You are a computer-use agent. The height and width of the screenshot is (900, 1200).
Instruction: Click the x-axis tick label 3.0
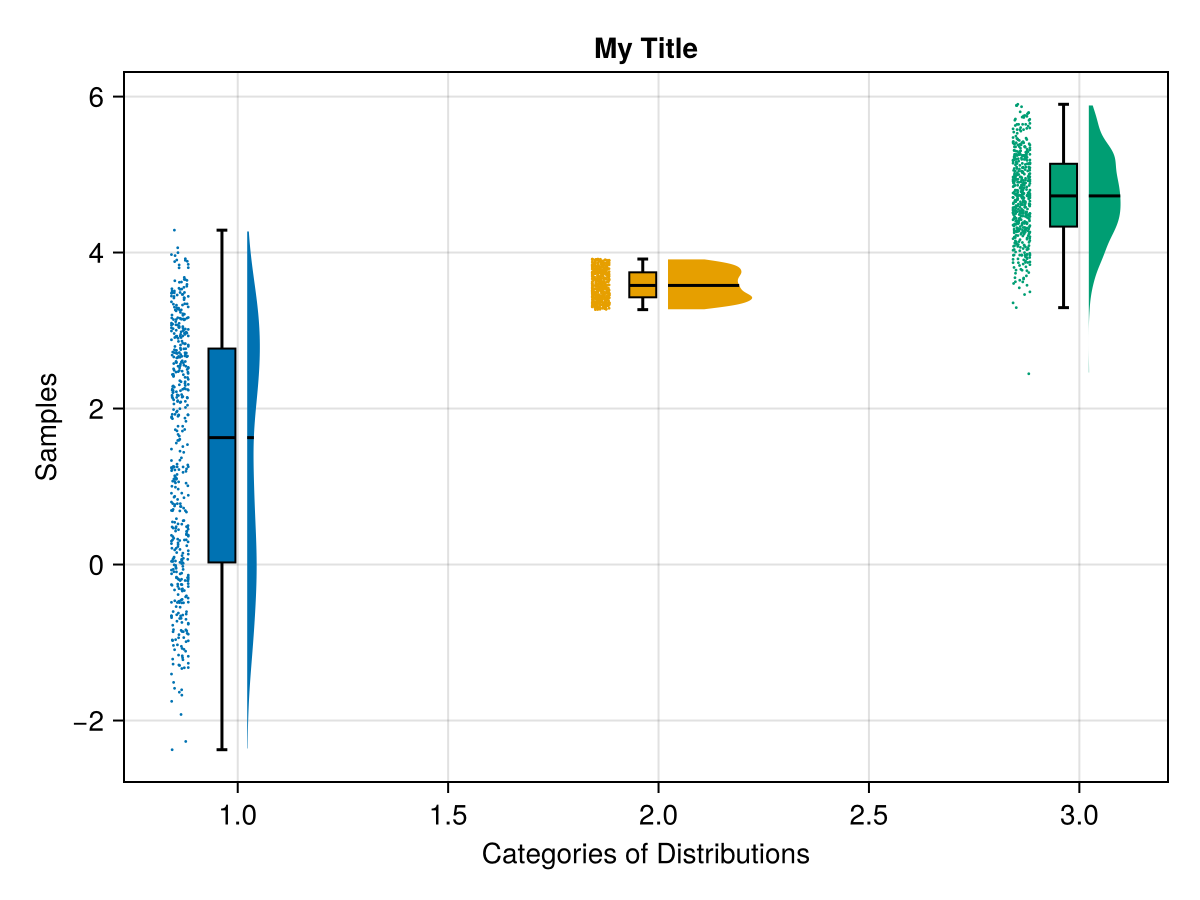tap(1079, 813)
